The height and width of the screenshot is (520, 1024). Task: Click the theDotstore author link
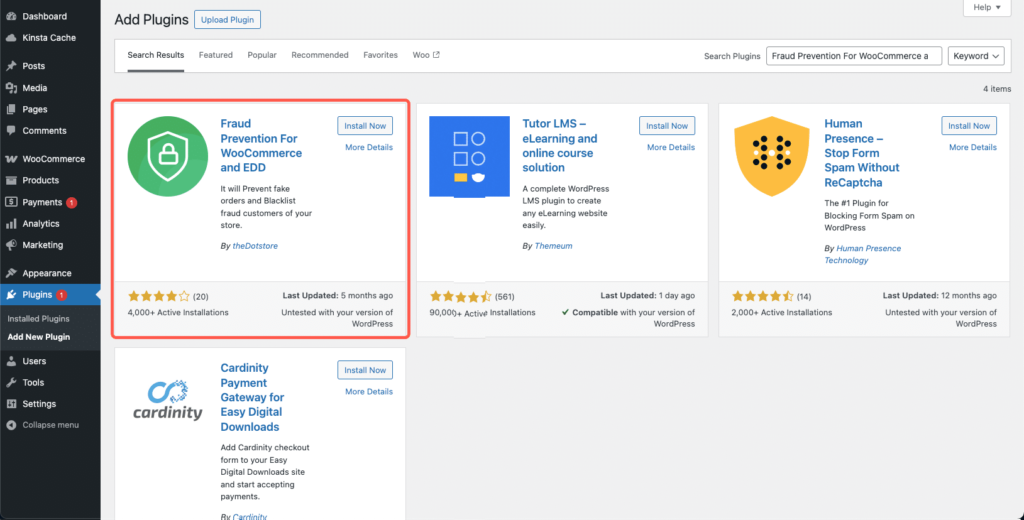(253, 245)
